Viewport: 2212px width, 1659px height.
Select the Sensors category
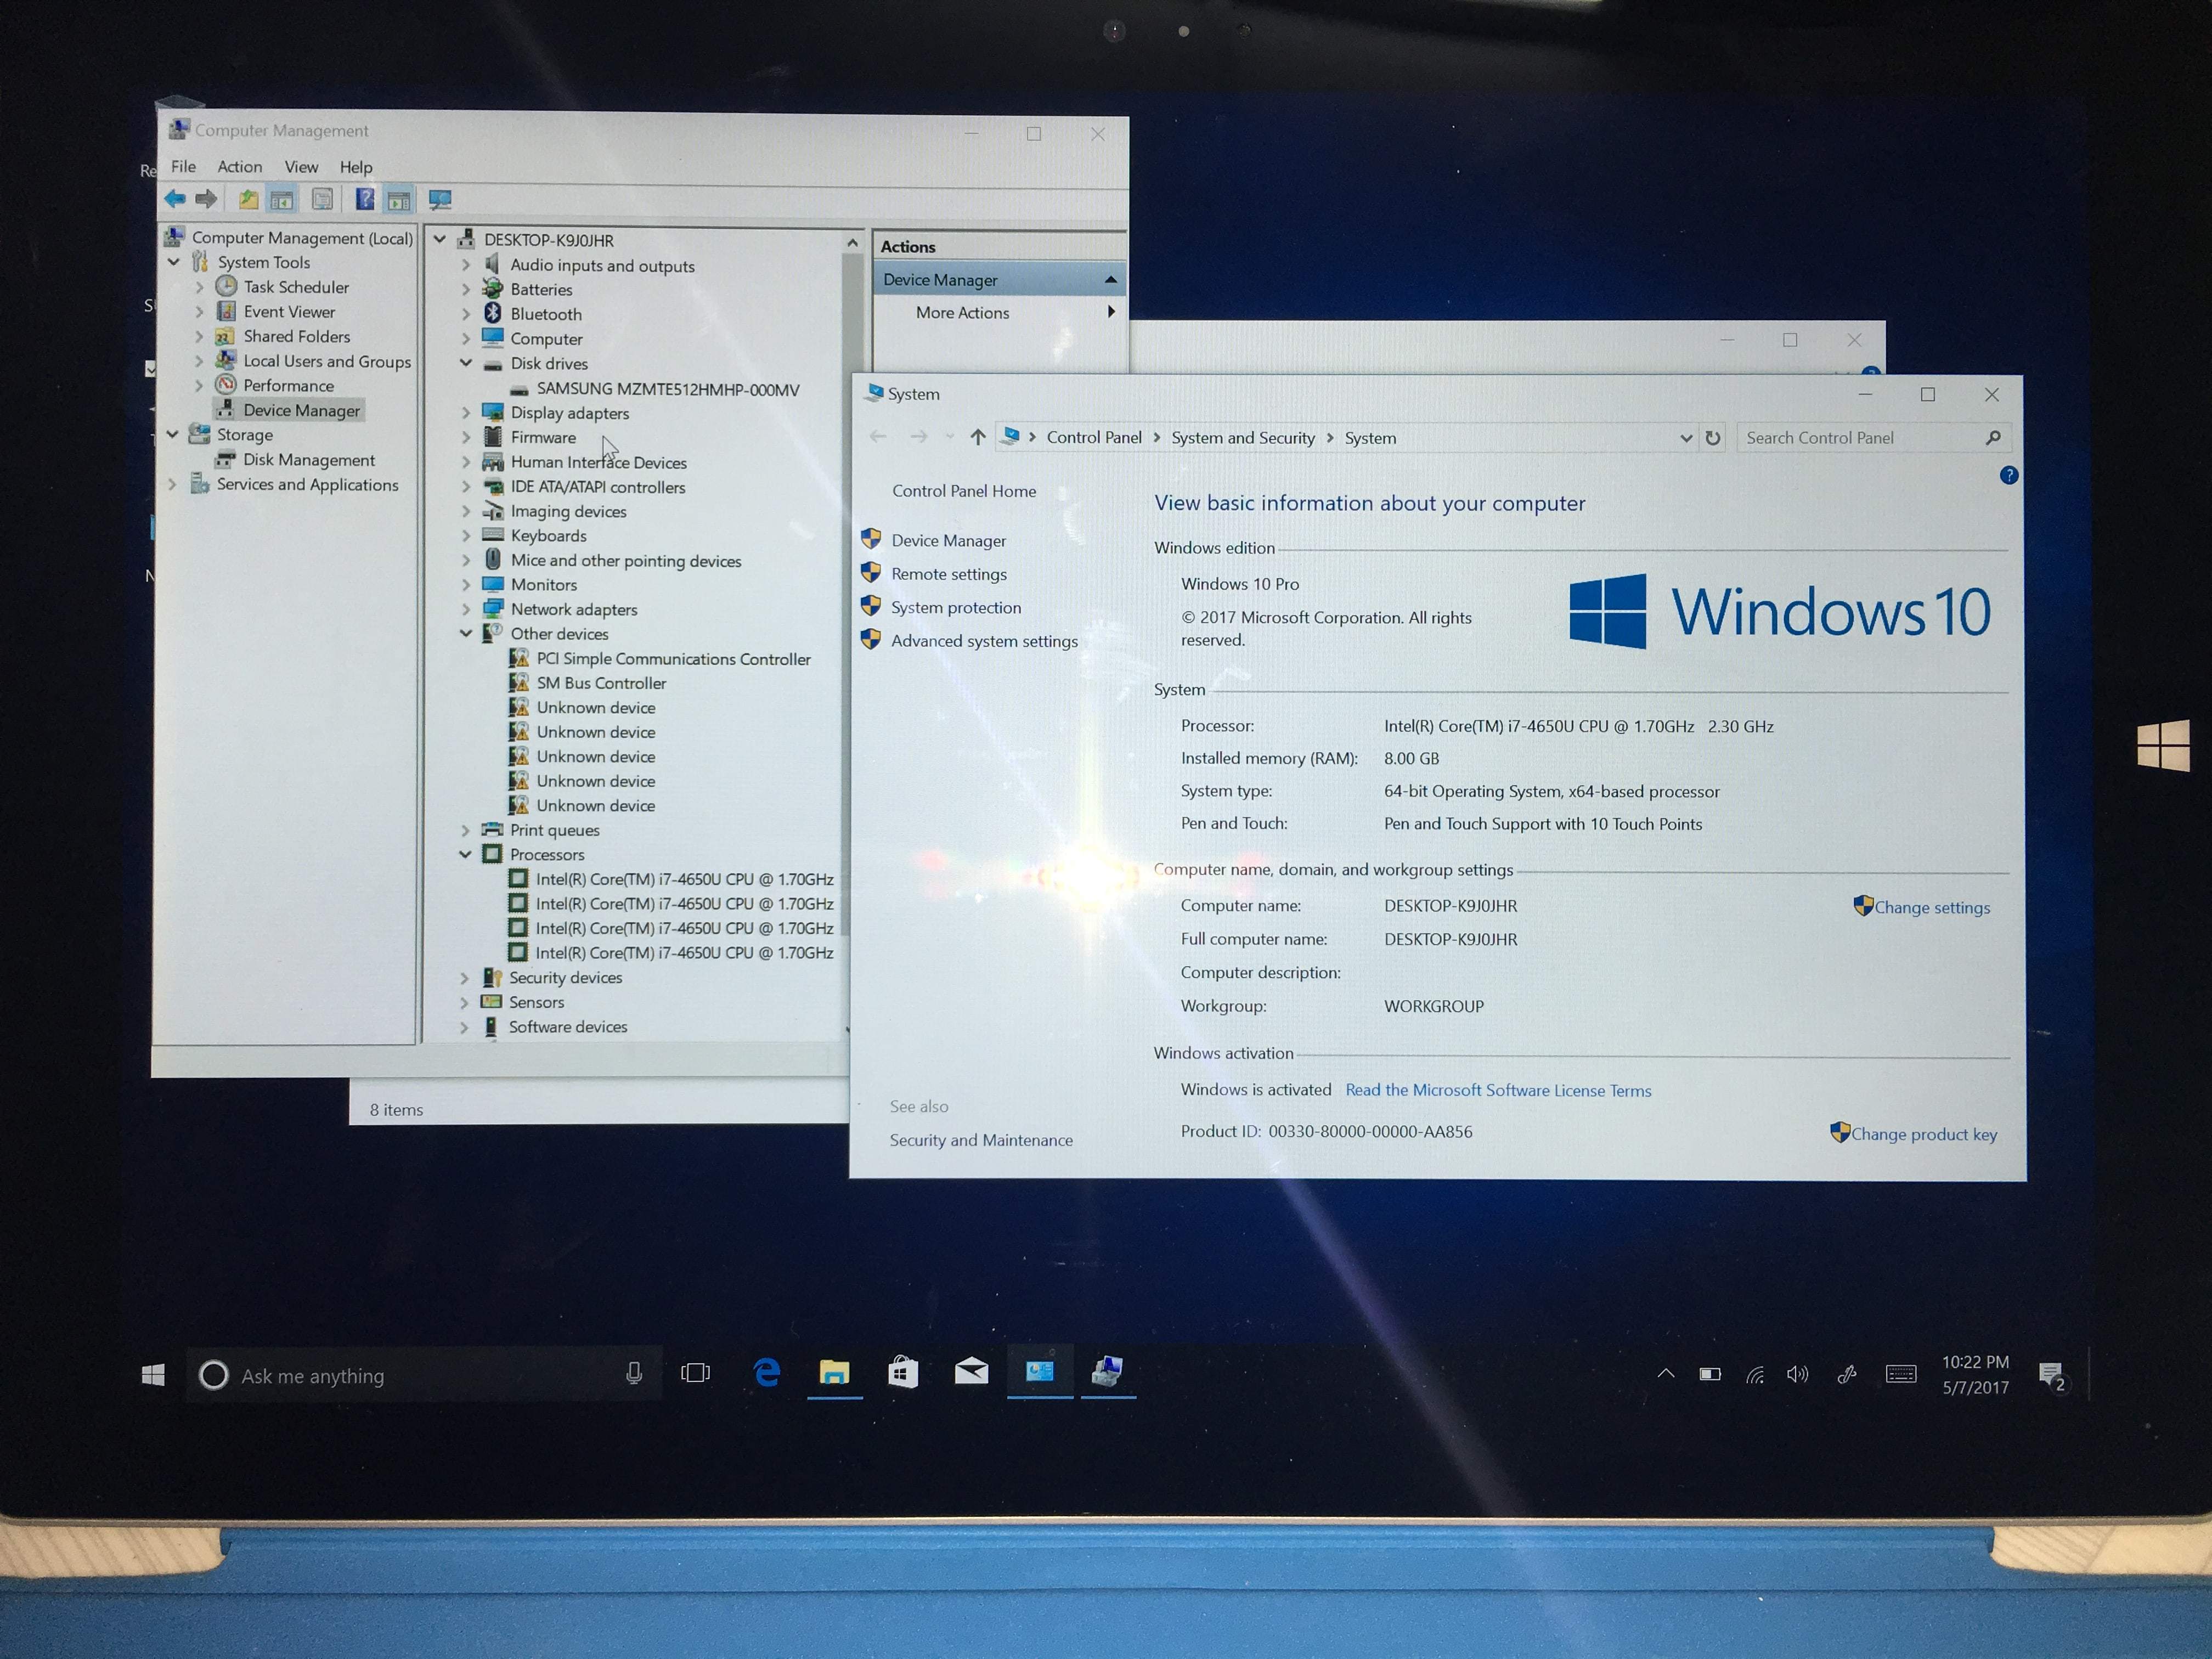click(536, 1002)
